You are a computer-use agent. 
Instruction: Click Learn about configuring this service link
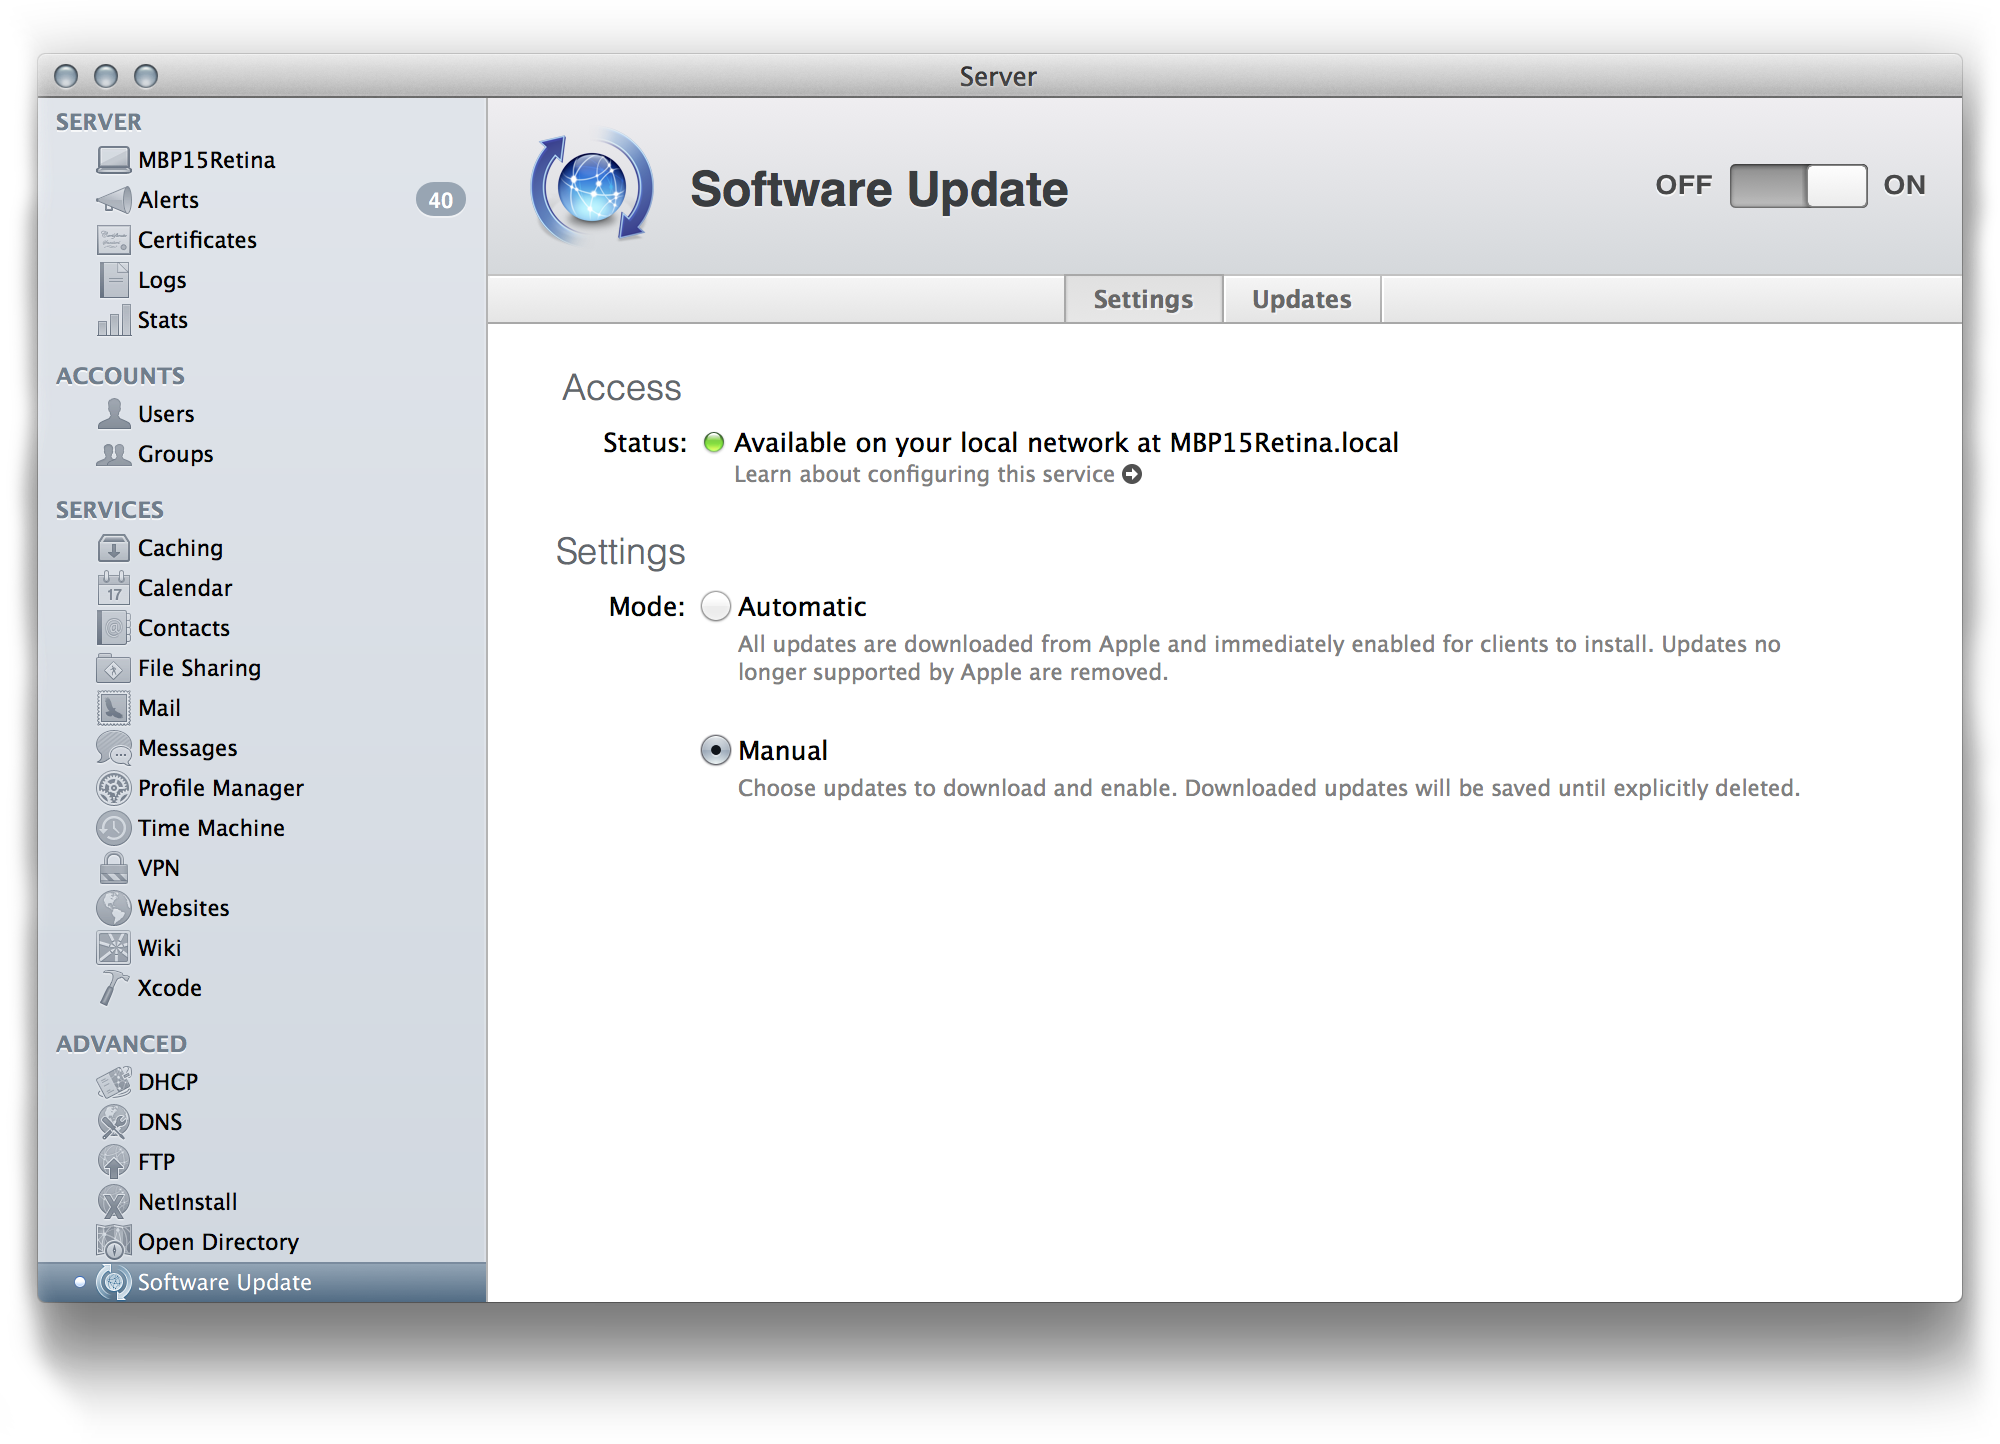tap(924, 474)
